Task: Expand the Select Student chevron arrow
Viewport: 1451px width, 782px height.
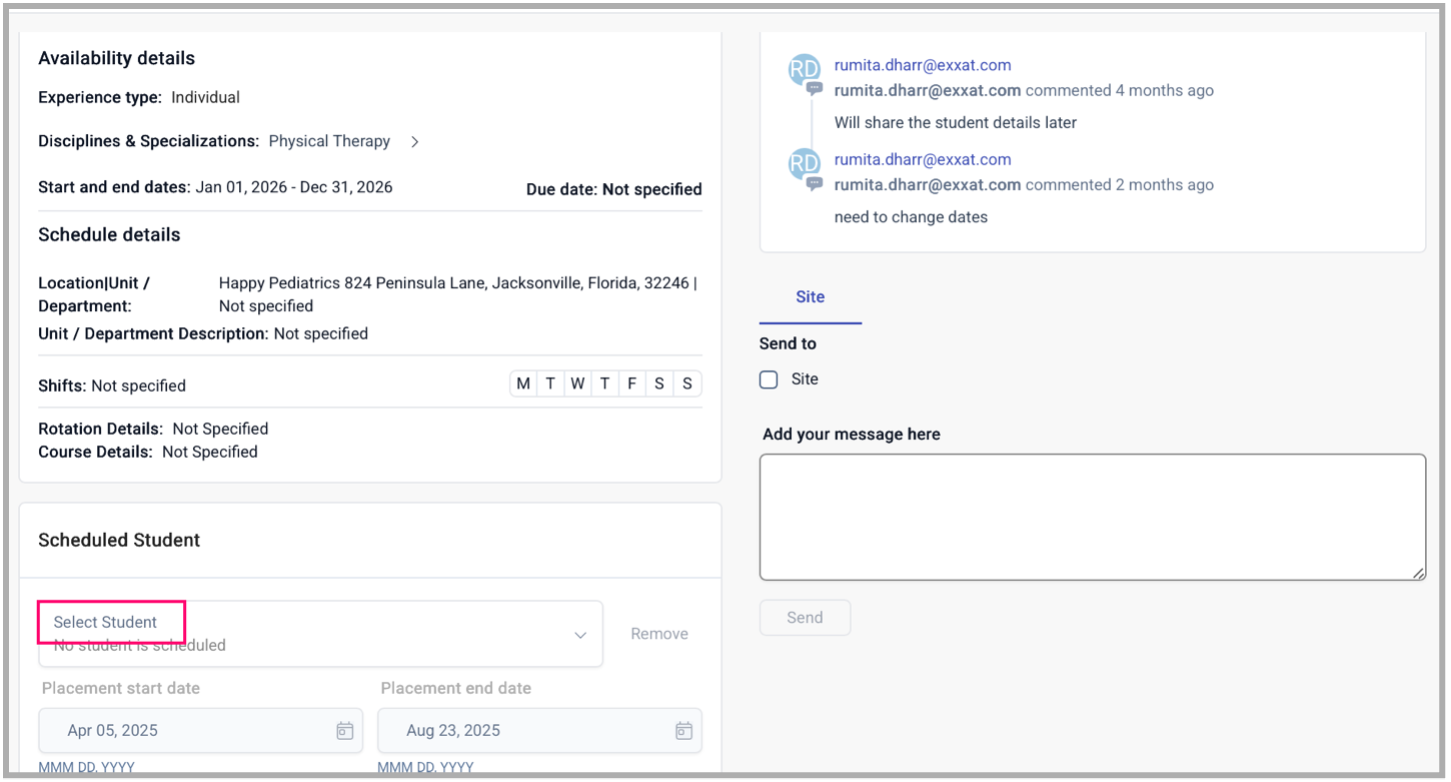Action: pyautogui.click(x=580, y=635)
